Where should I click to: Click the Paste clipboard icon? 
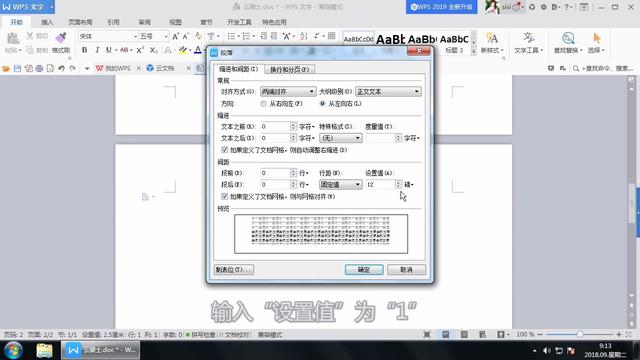(x=13, y=38)
